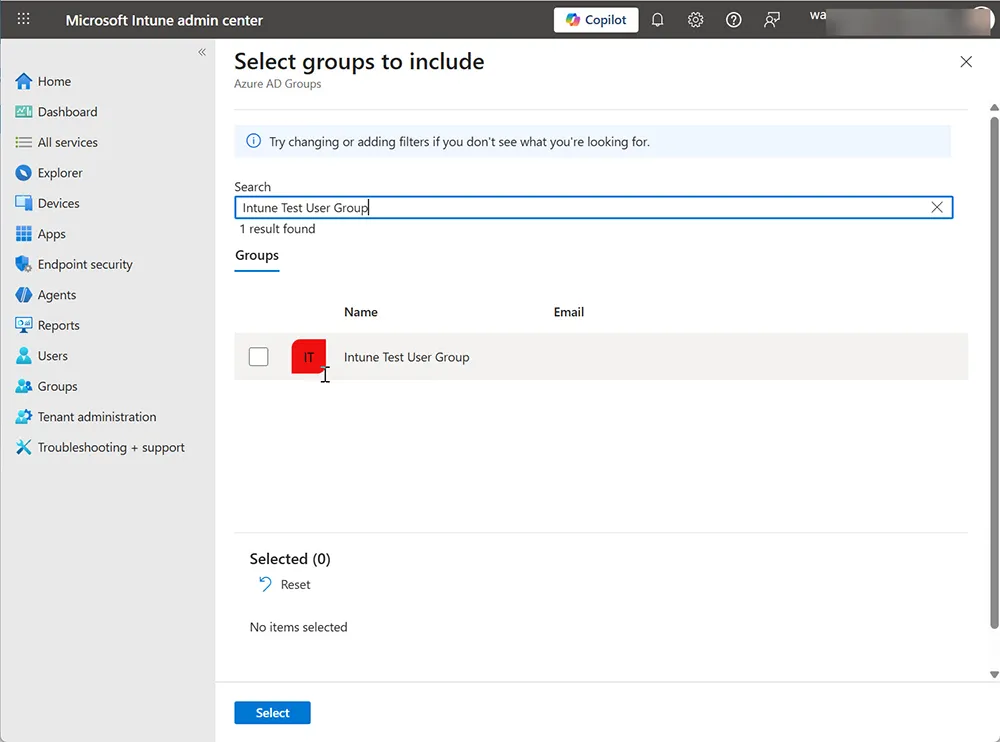Click the Select button
The width and height of the screenshot is (1000, 742).
272,712
